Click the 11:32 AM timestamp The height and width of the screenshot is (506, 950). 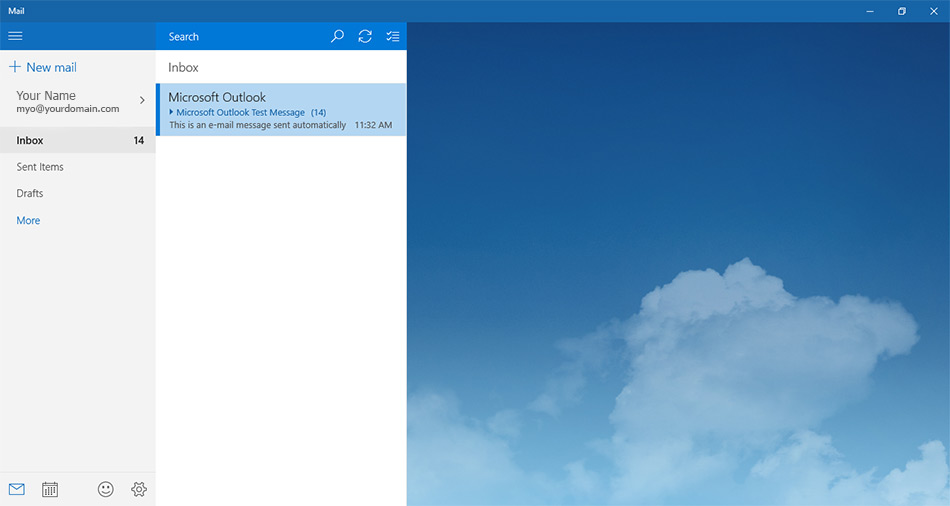(373, 125)
